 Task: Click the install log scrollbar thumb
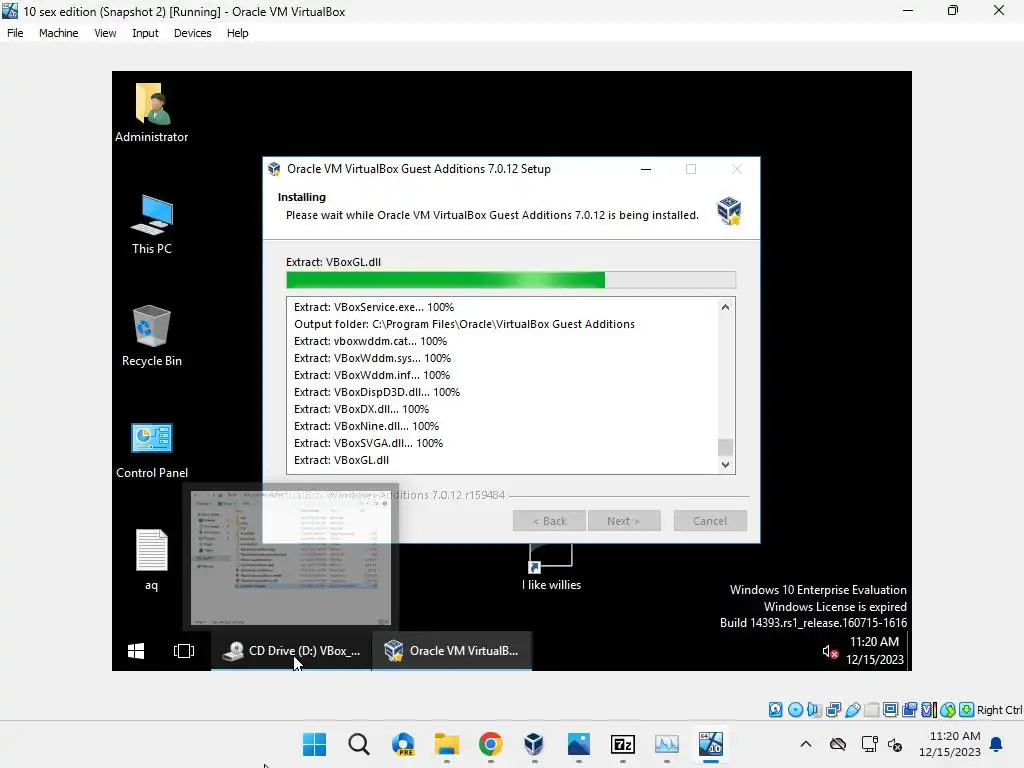pos(725,447)
